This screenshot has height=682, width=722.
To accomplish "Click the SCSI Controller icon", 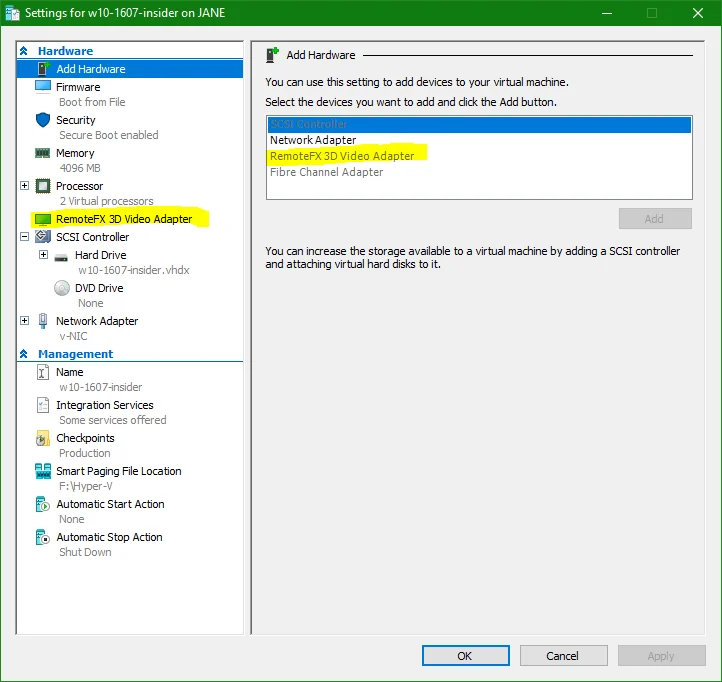I will pyautogui.click(x=43, y=237).
